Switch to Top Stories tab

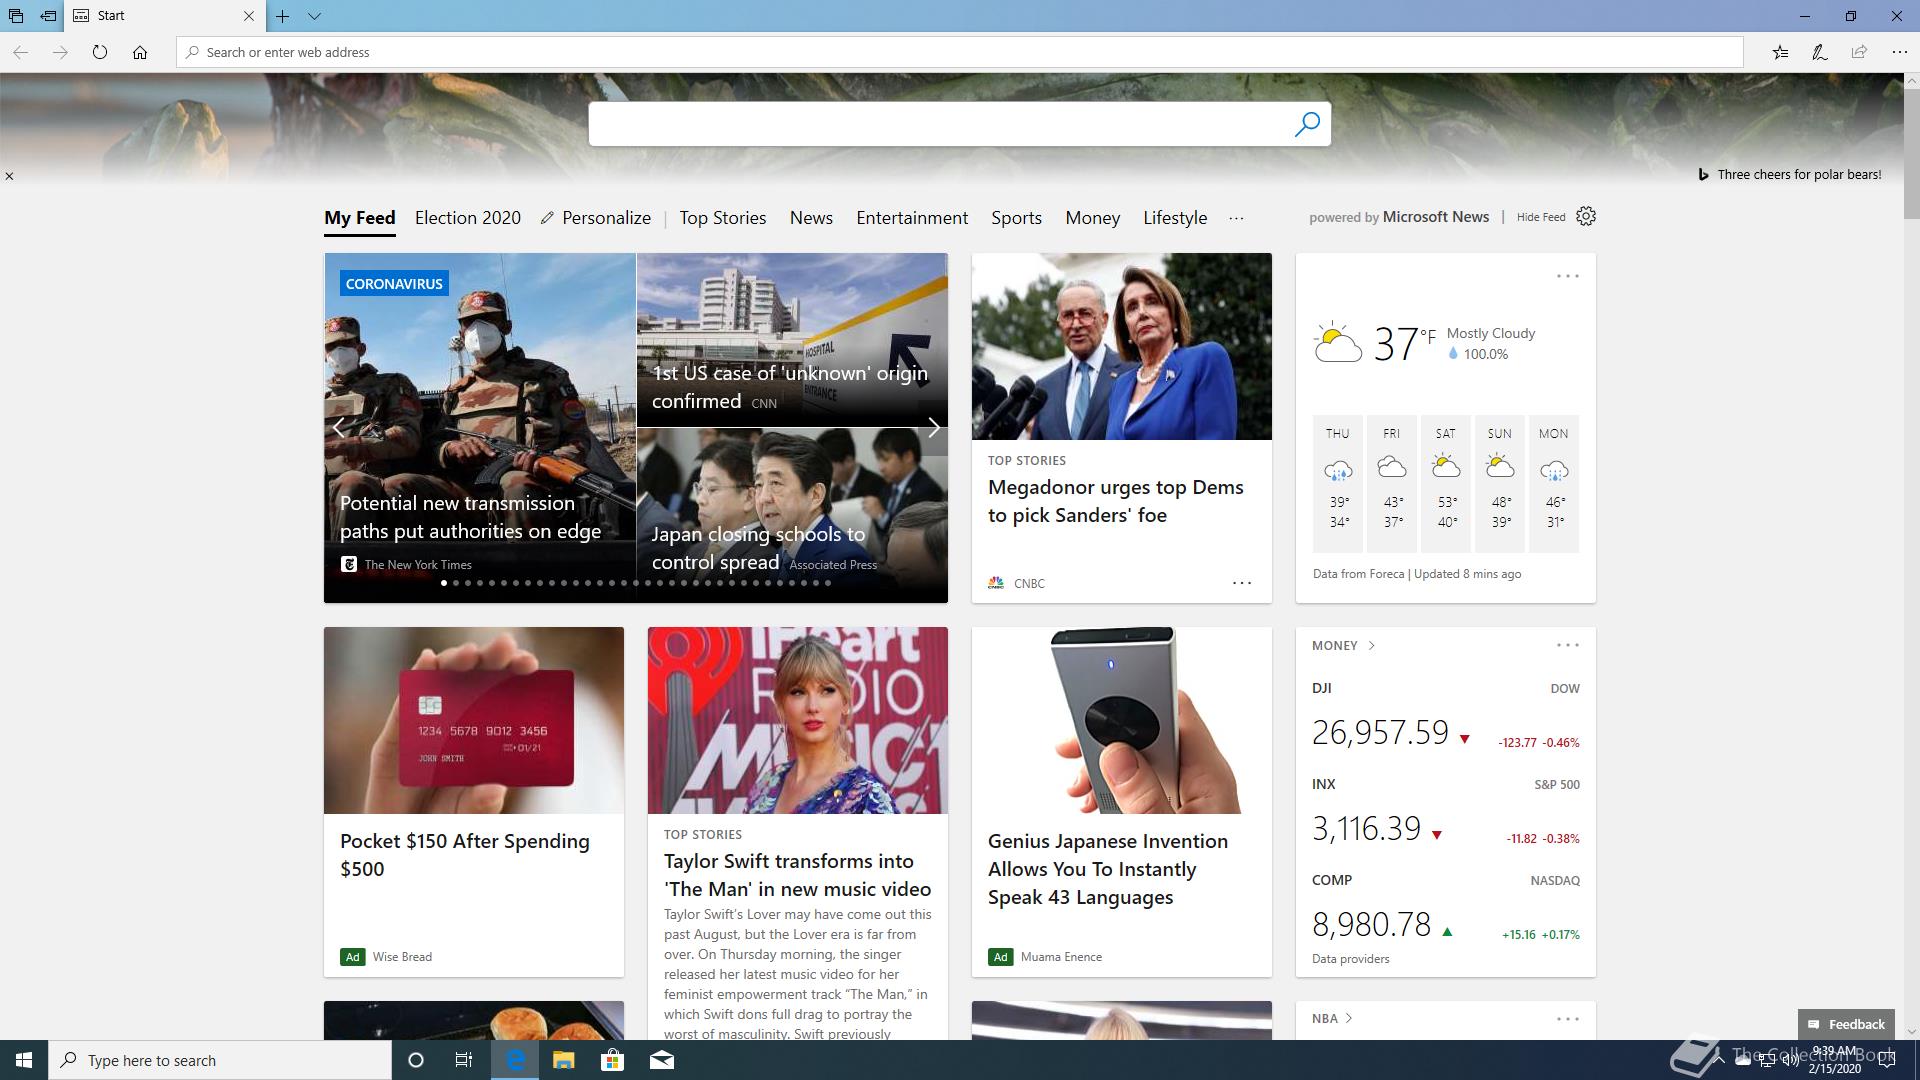point(723,218)
